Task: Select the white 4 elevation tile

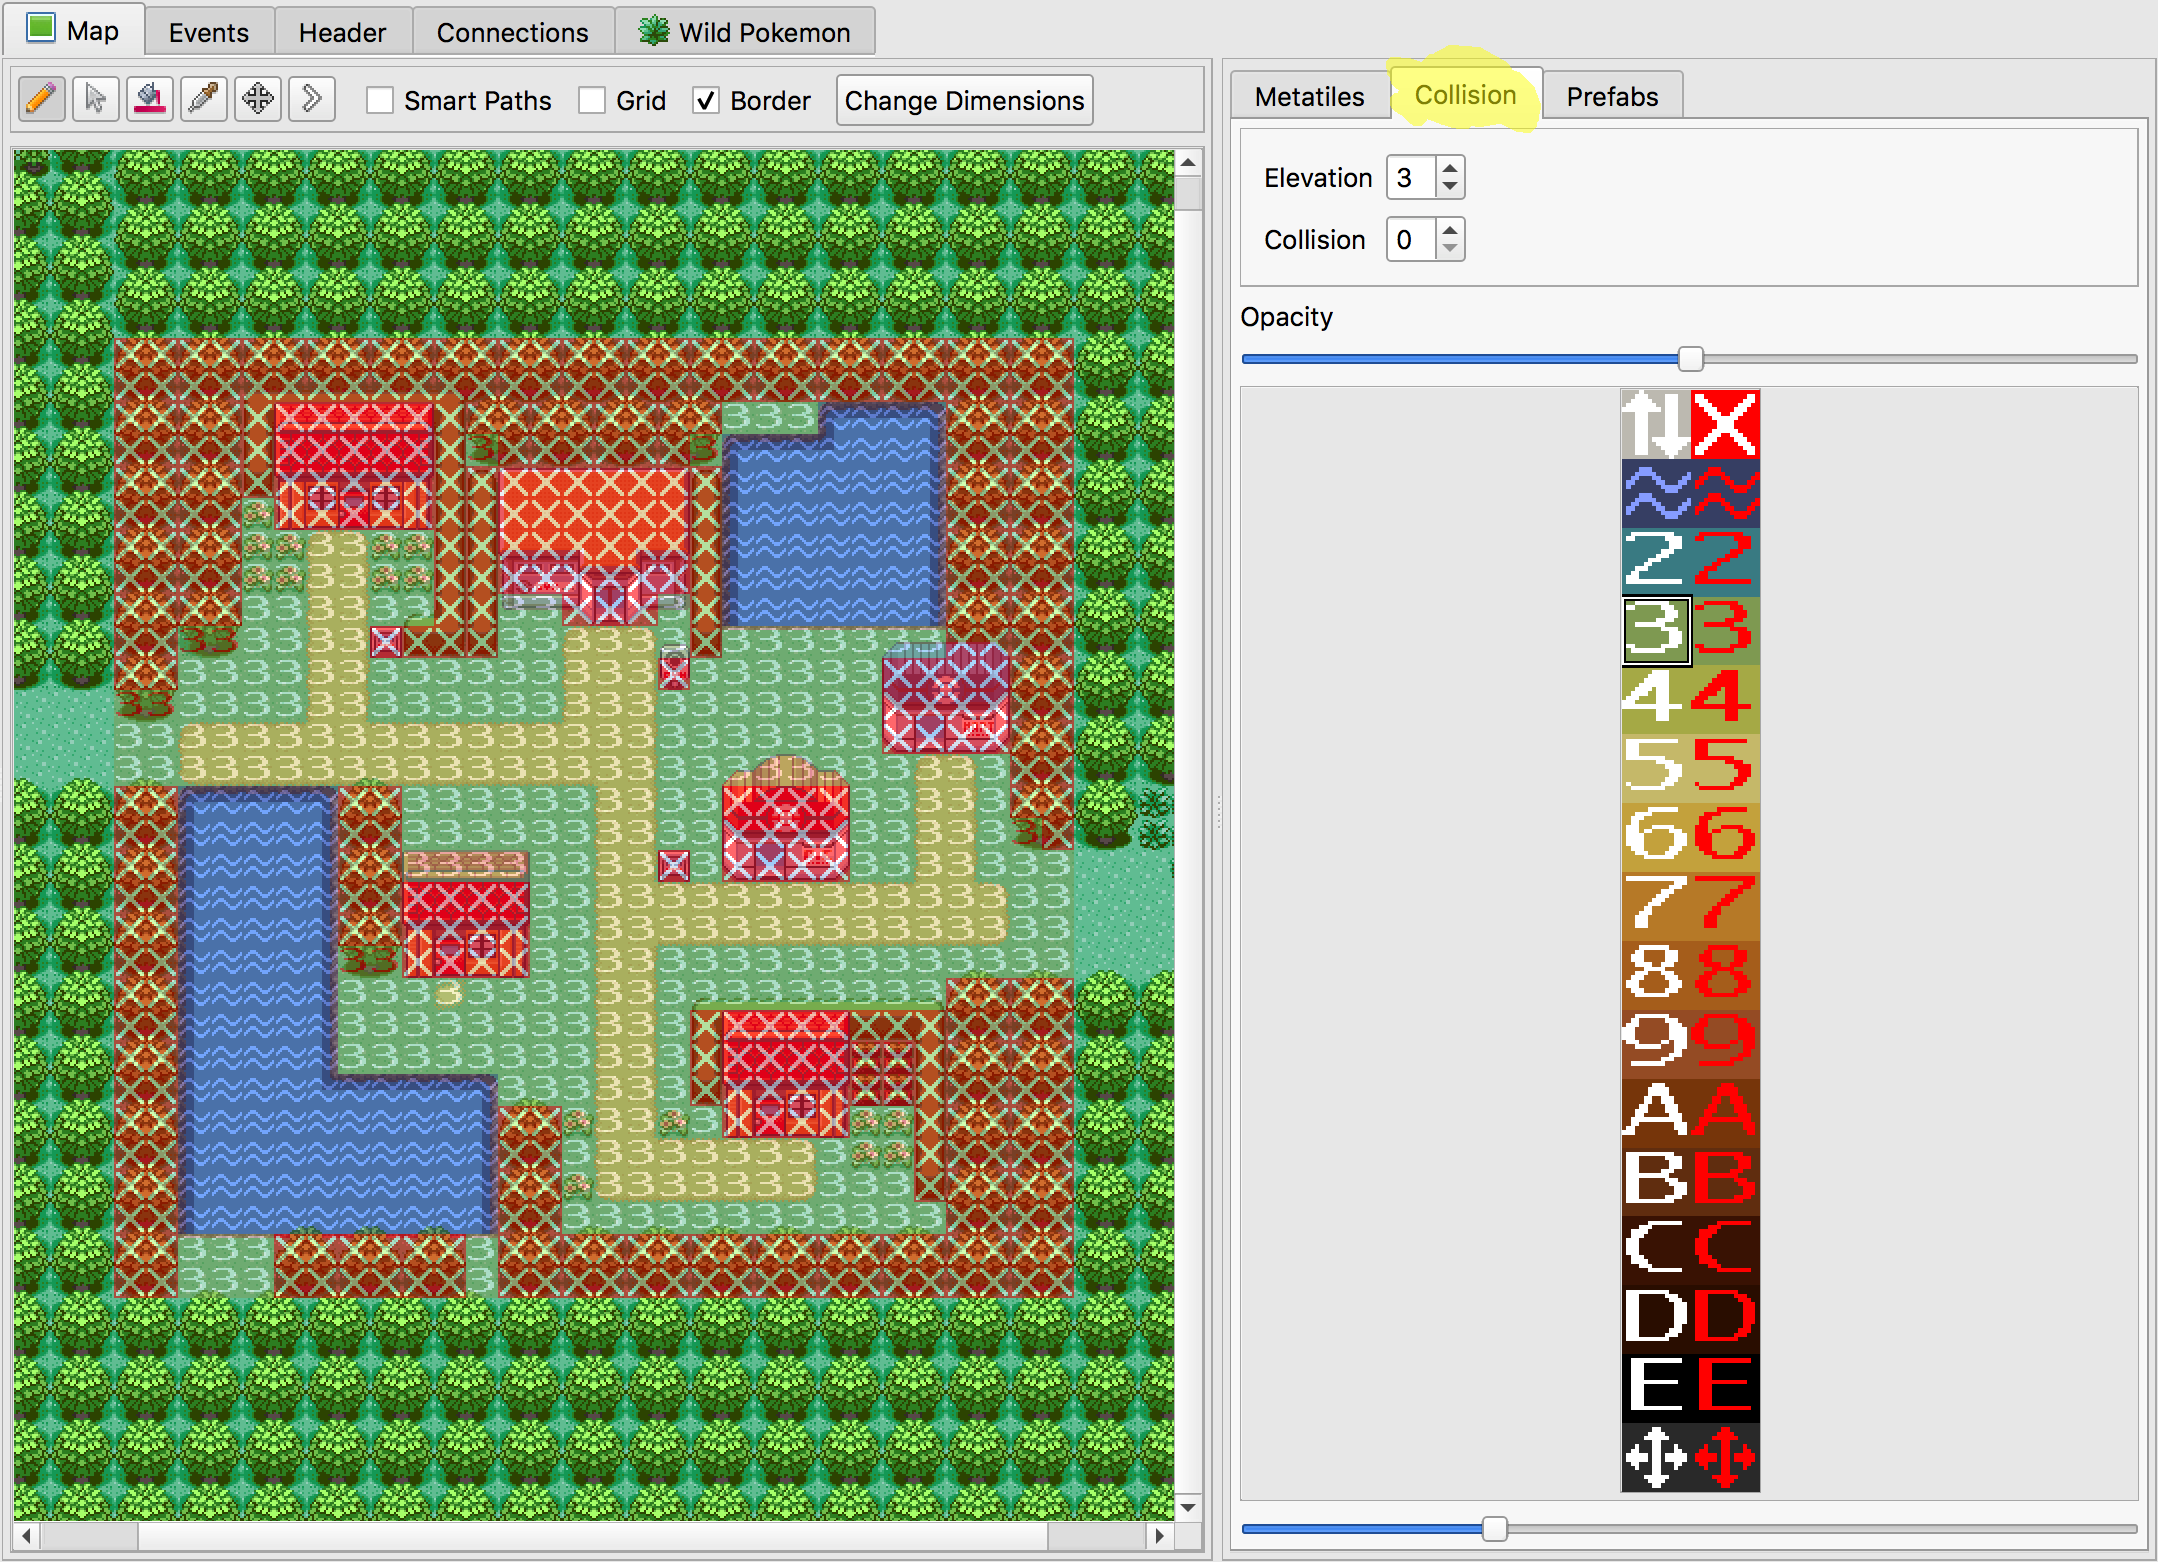Action: (1656, 700)
